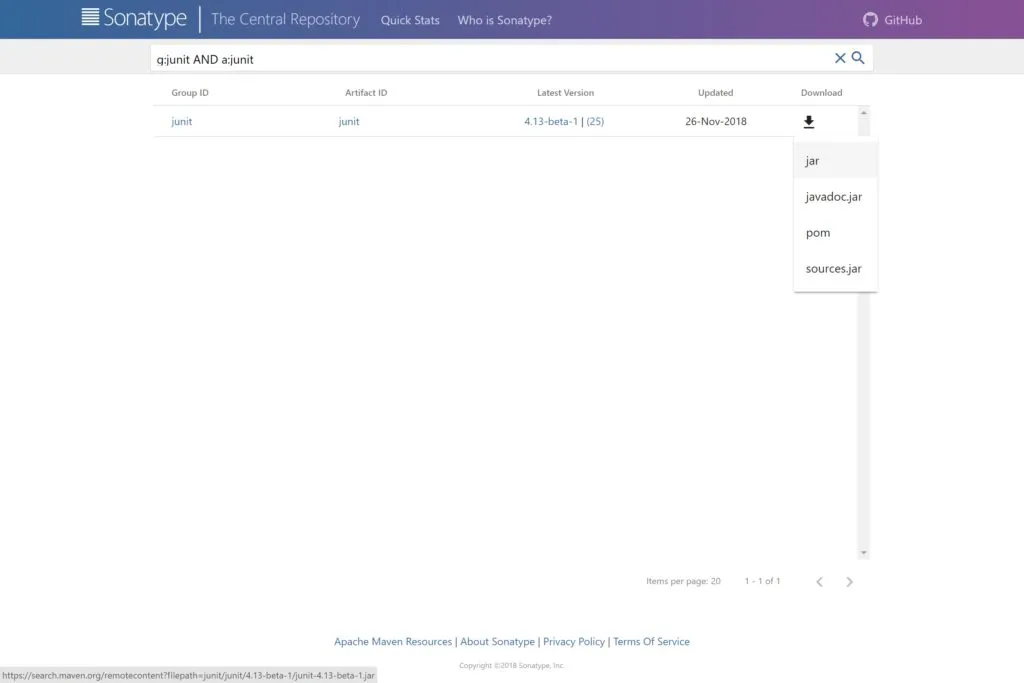Choose sources.jar from download menu

click(x=835, y=268)
